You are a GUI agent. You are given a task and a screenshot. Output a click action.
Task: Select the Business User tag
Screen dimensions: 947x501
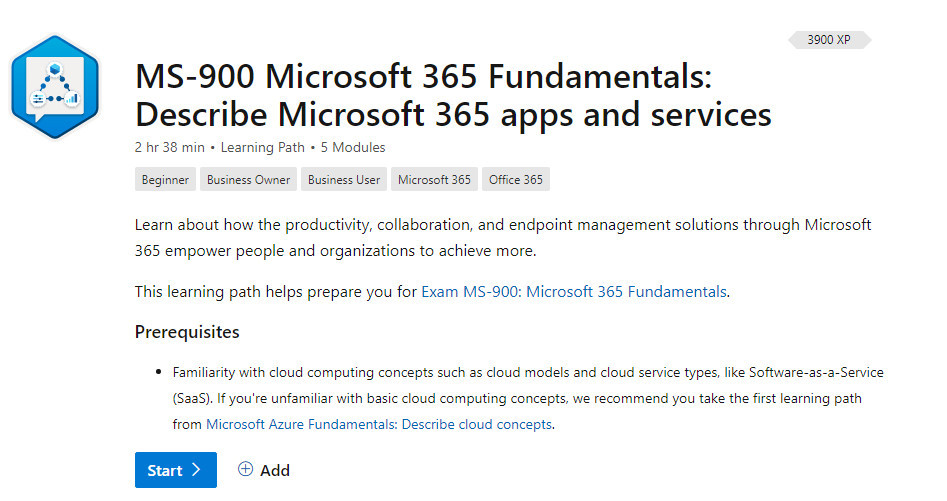pos(344,179)
